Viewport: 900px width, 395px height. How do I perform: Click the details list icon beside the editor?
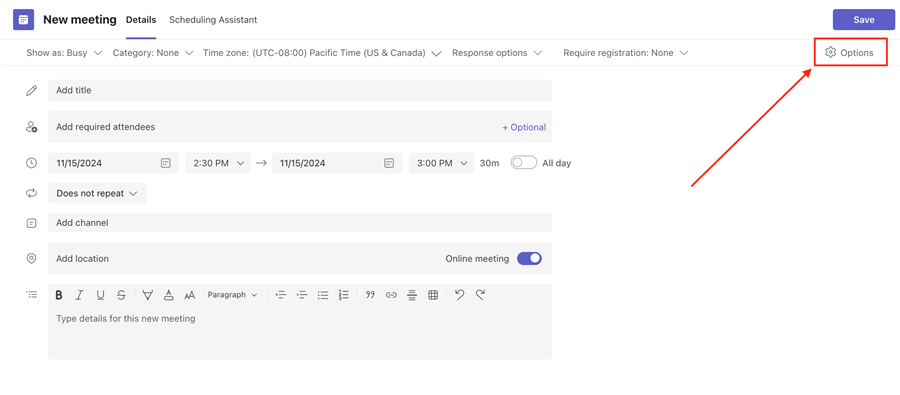click(32, 295)
